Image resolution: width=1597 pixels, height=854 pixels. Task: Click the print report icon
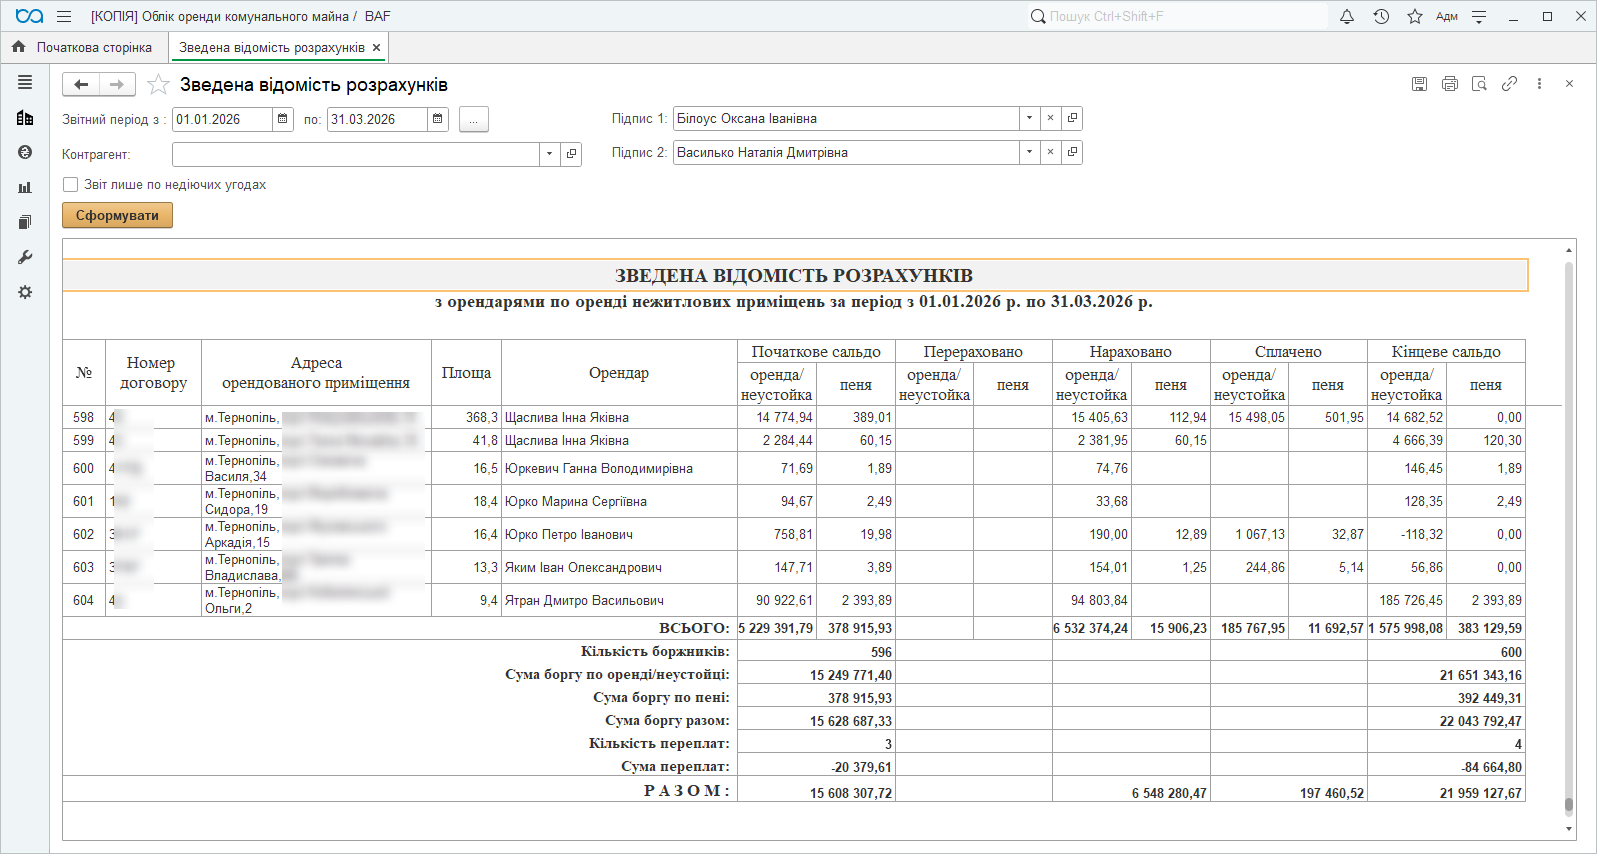[1449, 84]
